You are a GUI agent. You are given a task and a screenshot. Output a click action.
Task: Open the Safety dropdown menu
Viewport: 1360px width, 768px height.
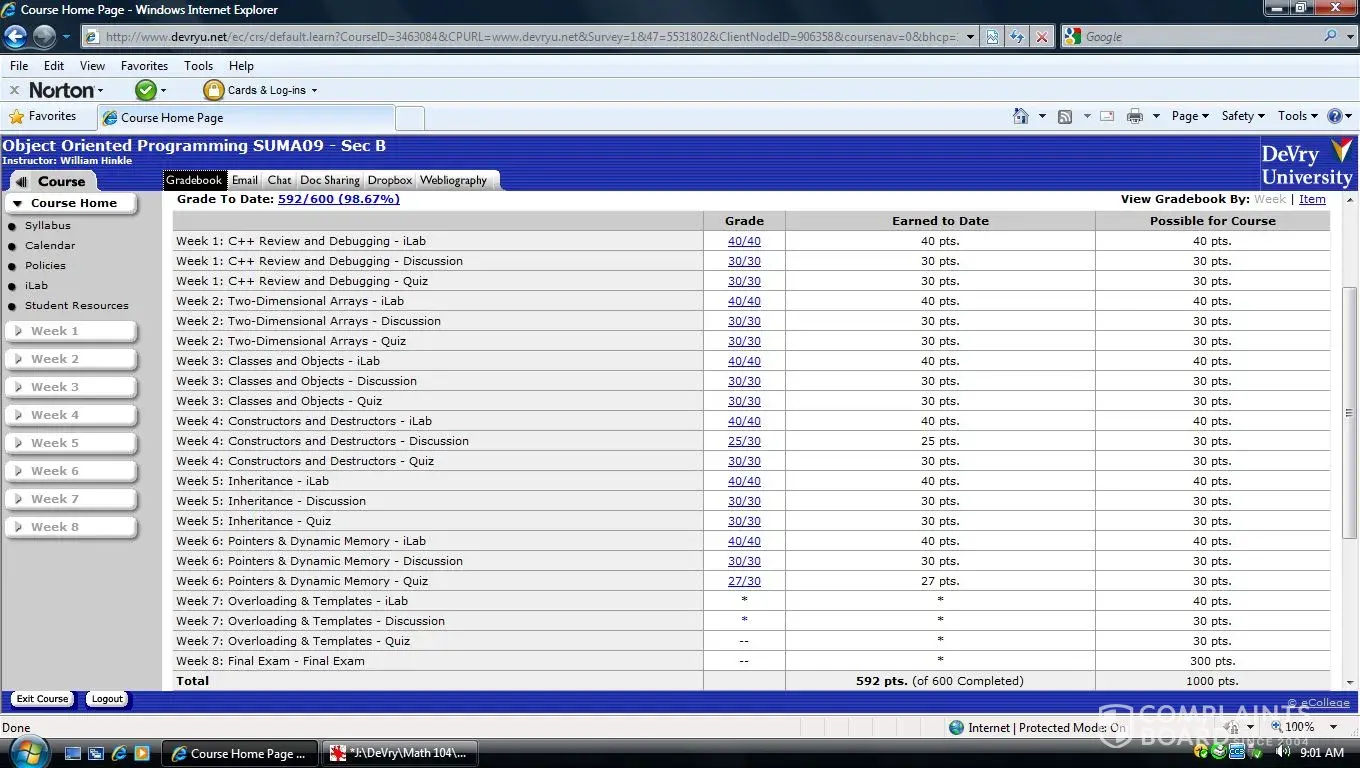pos(1242,116)
